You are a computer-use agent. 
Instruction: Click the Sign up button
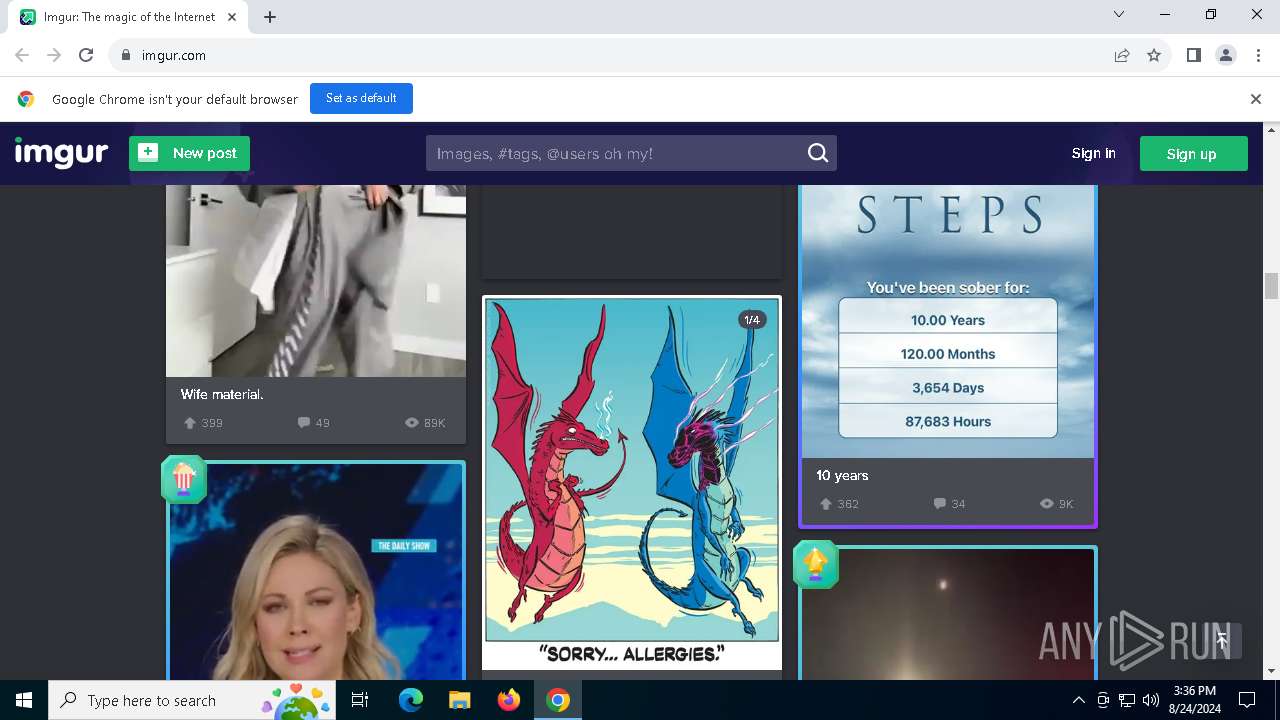[x=1193, y=153]
